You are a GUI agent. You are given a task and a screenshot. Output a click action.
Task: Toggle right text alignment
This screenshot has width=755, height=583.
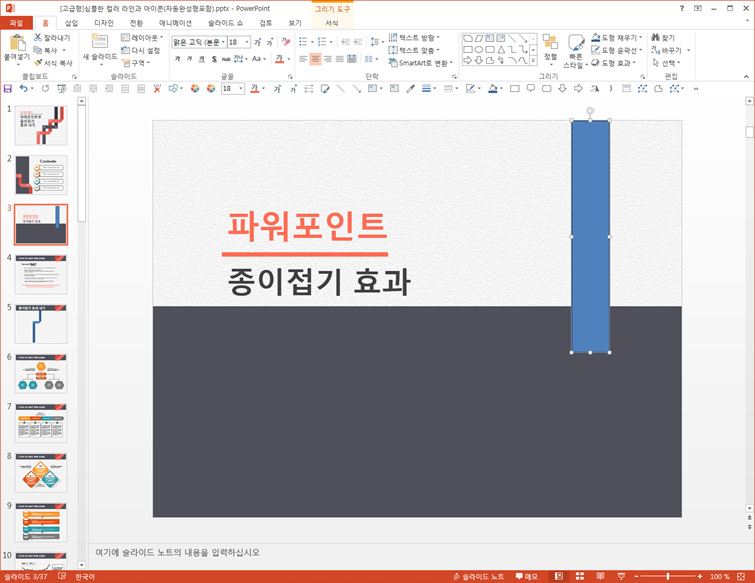pyautogui.click(x=327, y=59)
